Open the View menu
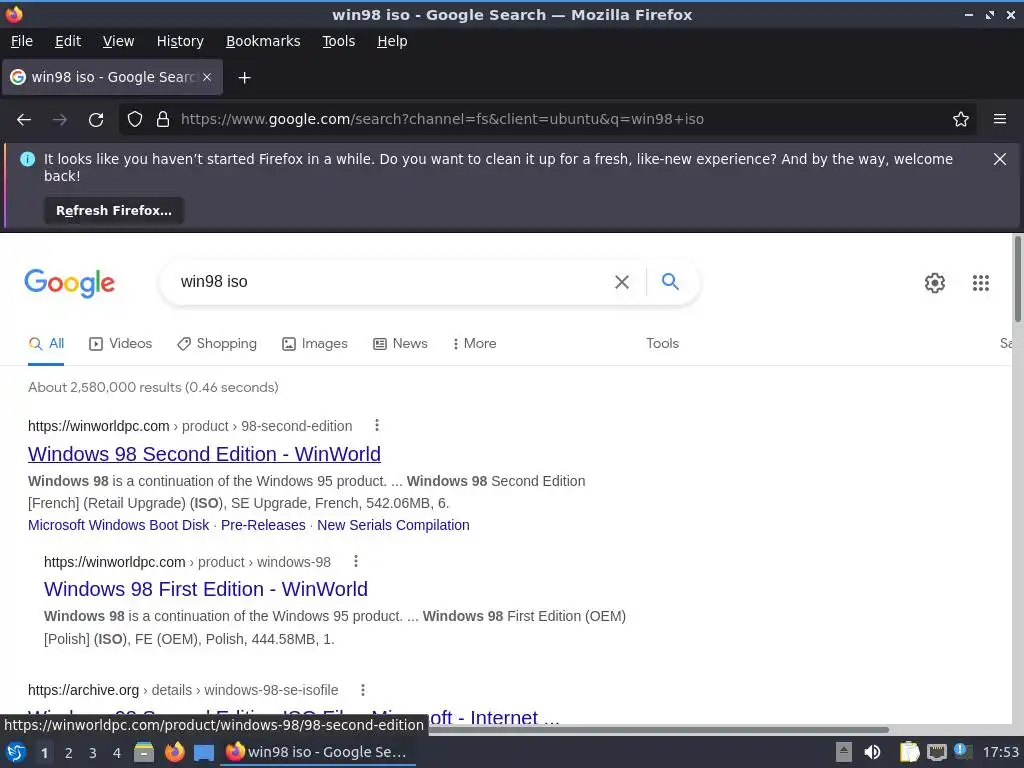This screenshot has width=1024, height=768. click(x=118, y=41)
